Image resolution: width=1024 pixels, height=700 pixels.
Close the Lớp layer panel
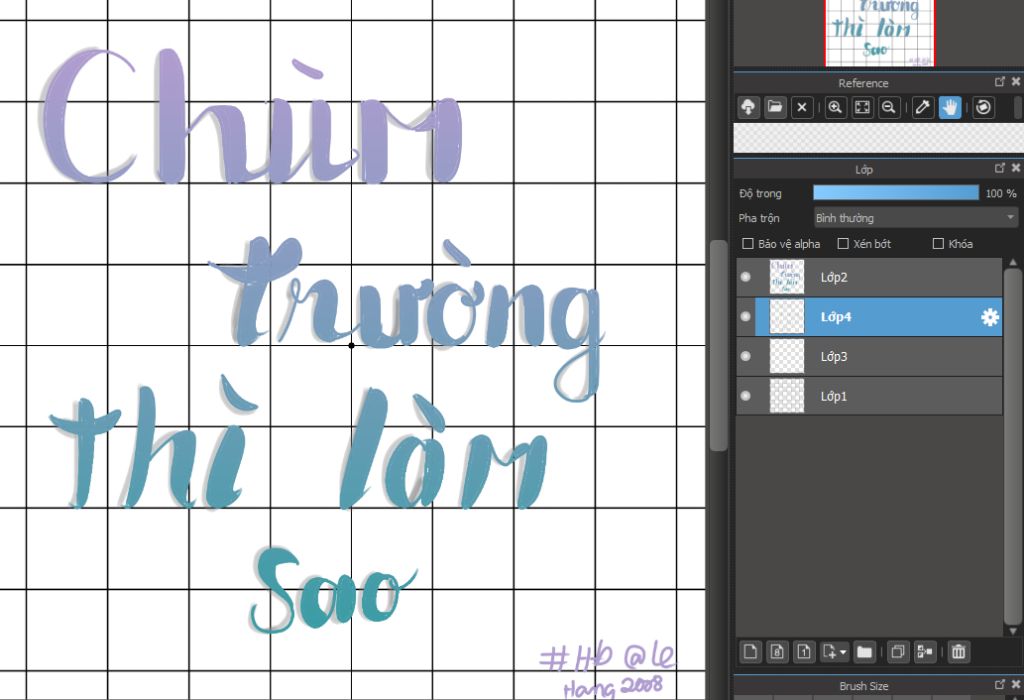tap(1016, 168)
